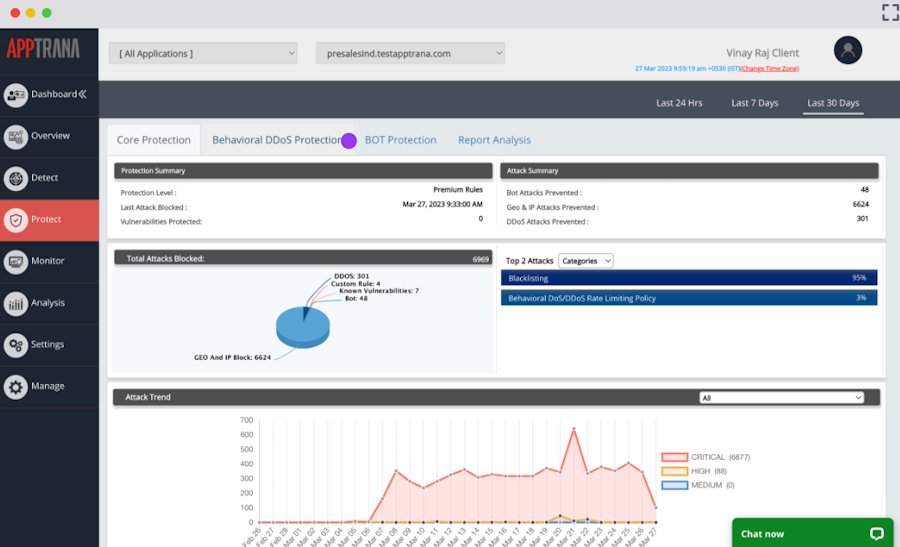The height and width of the screenshot is (547, 900).
Task: Open the Overview sidebar icon
Action: pyautogui.click(x=15, y=137)
